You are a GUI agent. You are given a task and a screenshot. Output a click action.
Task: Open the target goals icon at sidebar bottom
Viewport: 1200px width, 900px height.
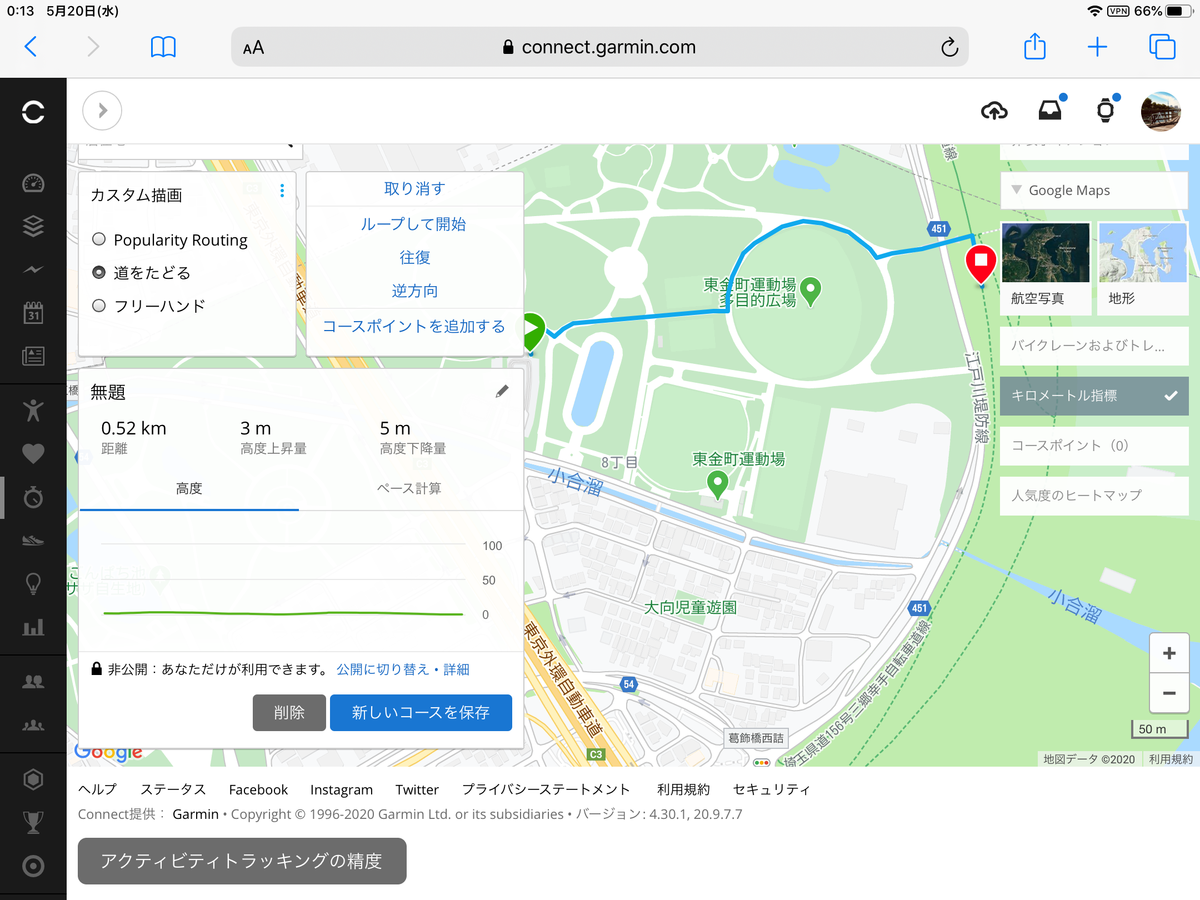pyautogui.click(x=33, y=866)
